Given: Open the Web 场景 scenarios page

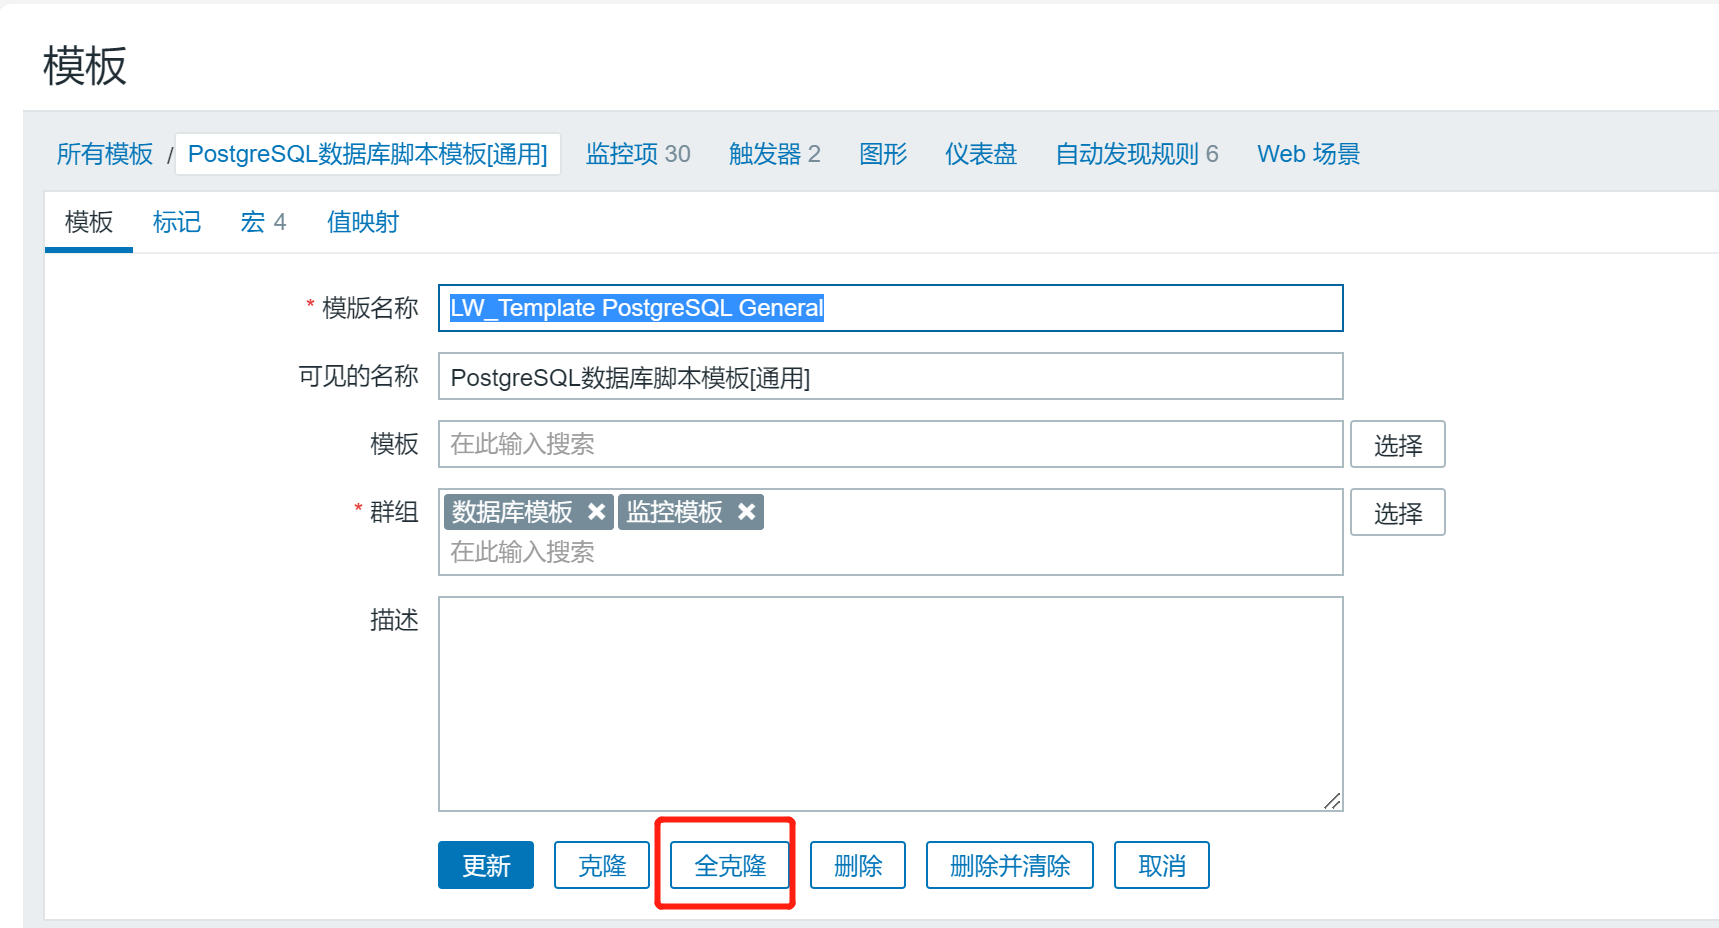Looking at the screenshot, I should coord(1309,154).
